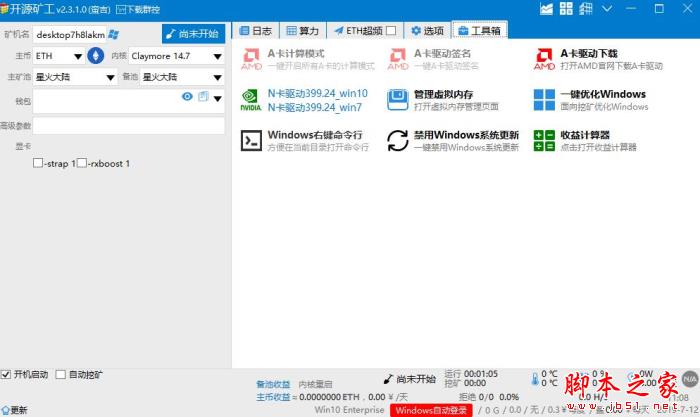Viewport: 700px width, 417px height.
Task: Open the 主矿池 星火大陆 dropdown
Action: tap(75, 77)
